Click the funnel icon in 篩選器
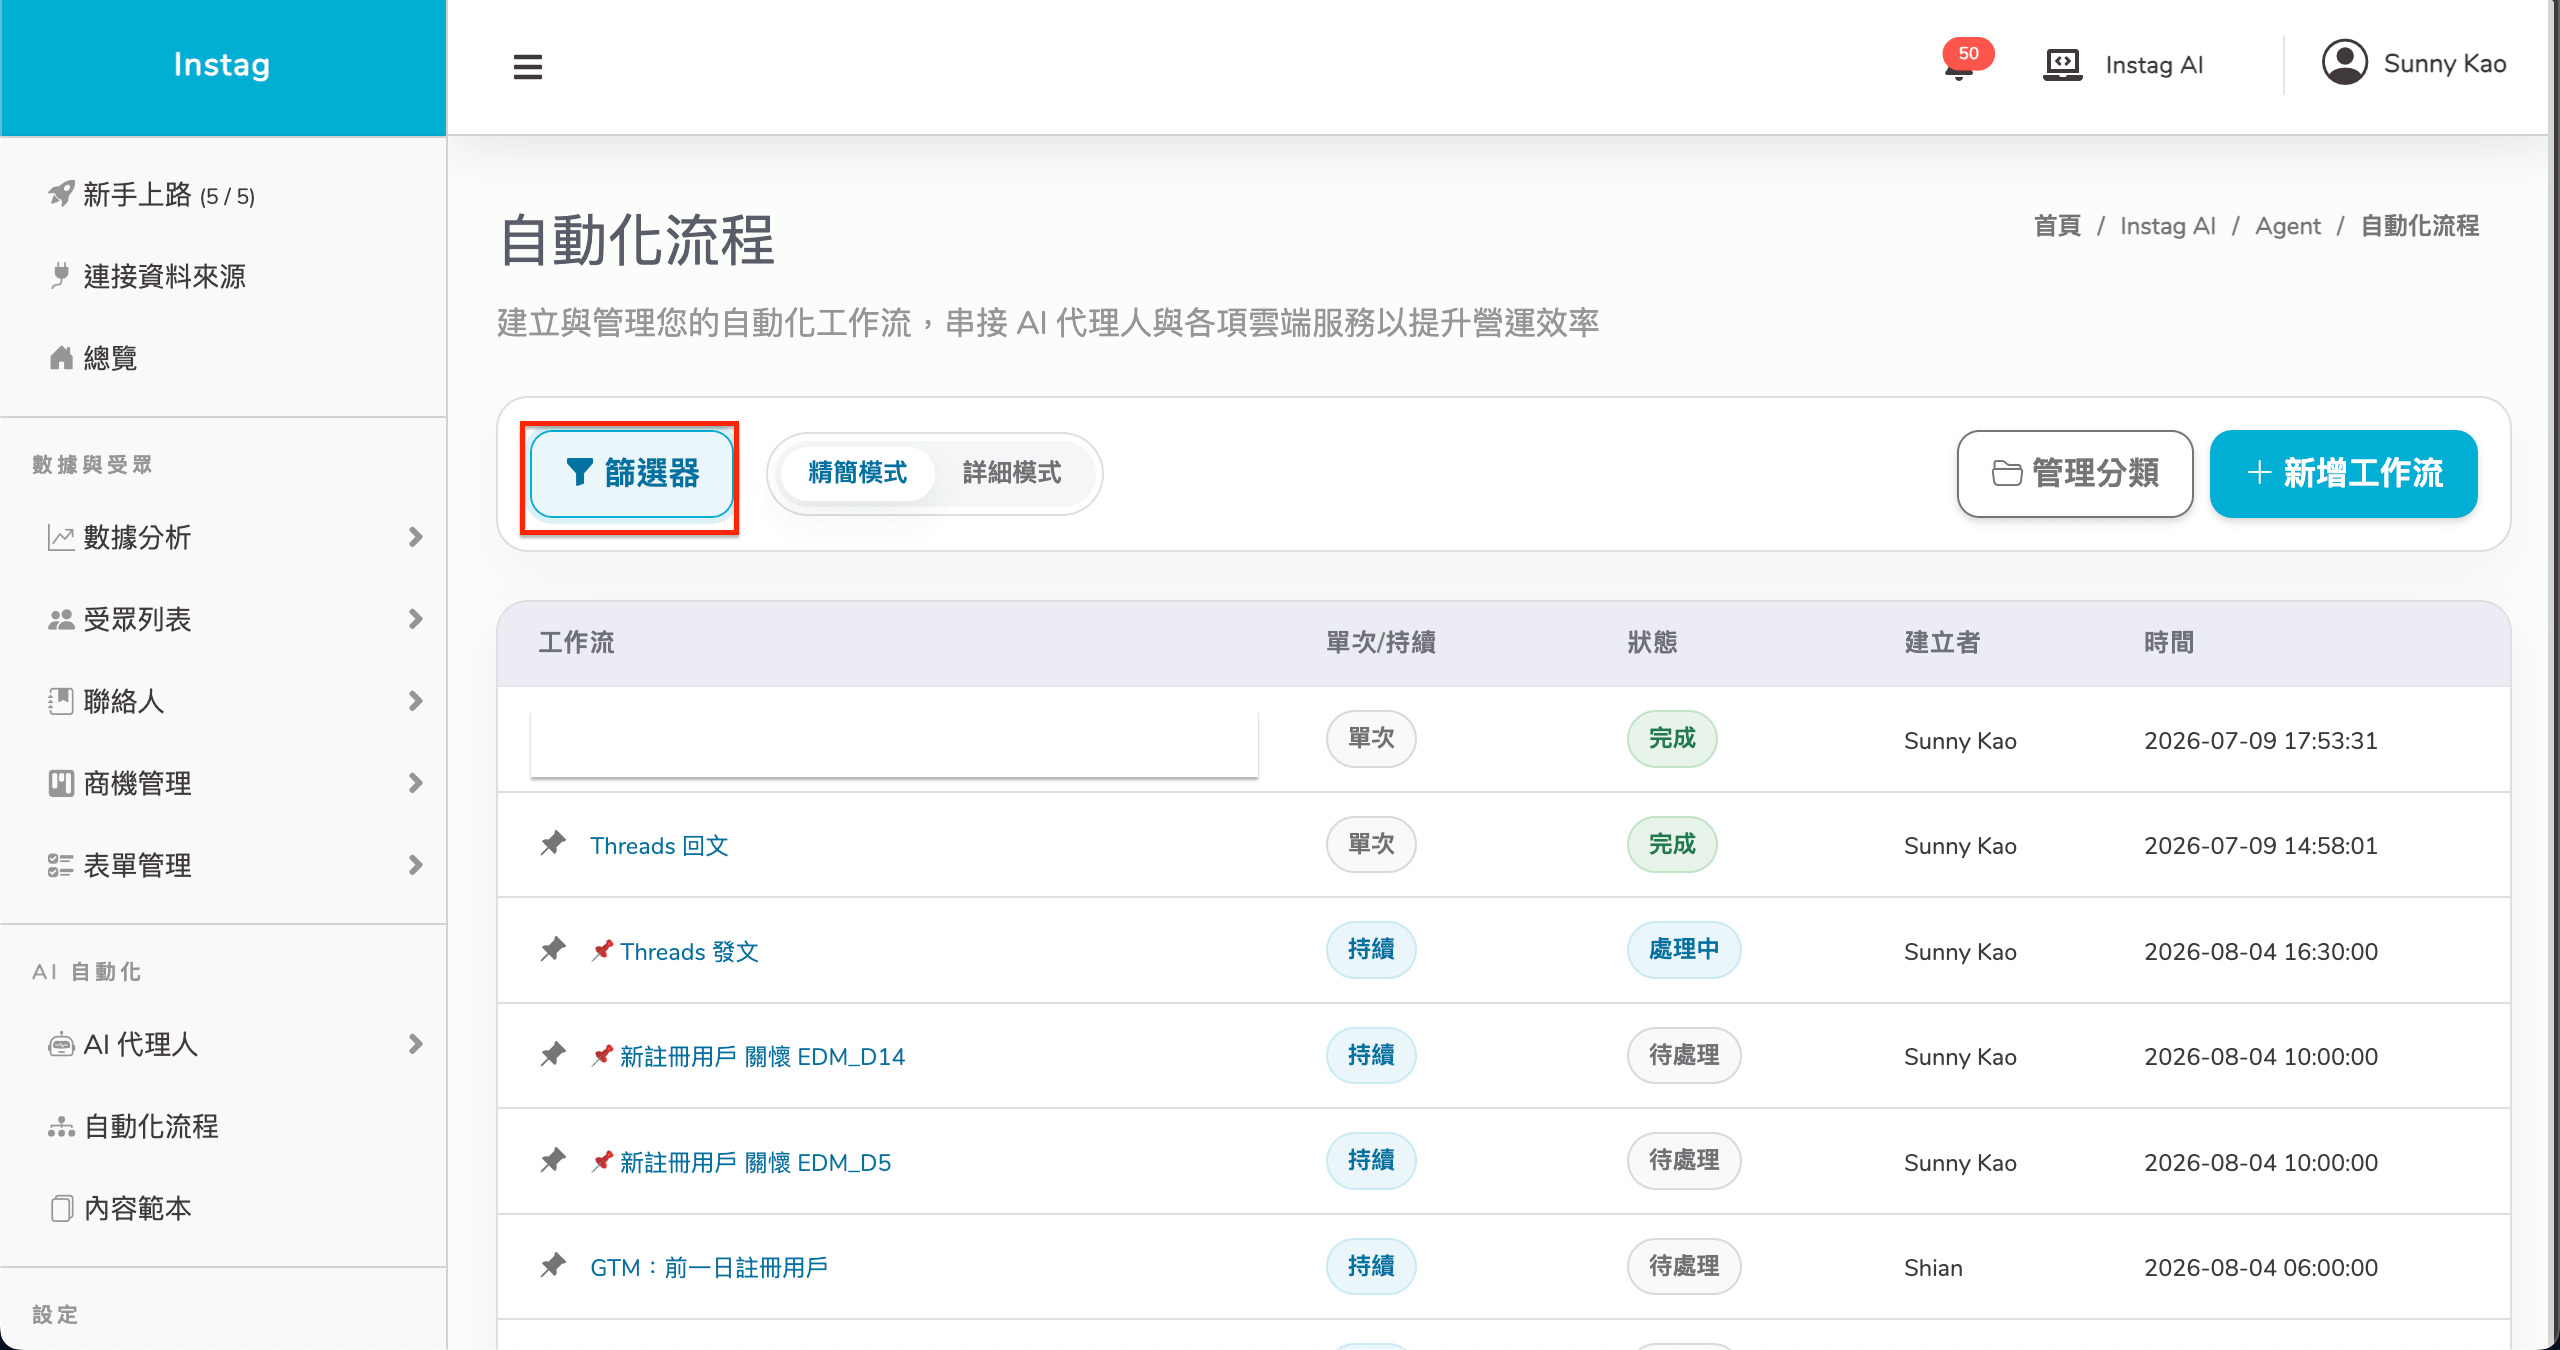 (580, 473)
